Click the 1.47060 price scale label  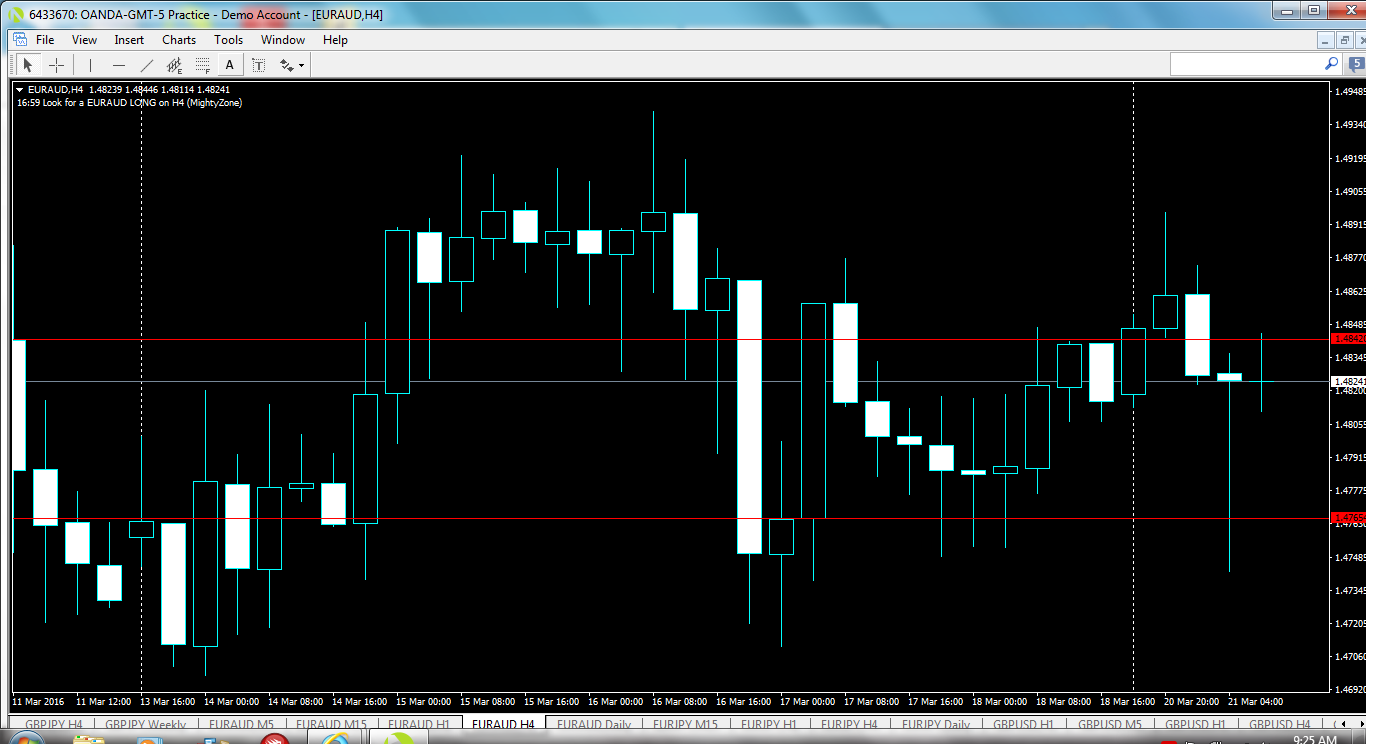(1350, 656)
